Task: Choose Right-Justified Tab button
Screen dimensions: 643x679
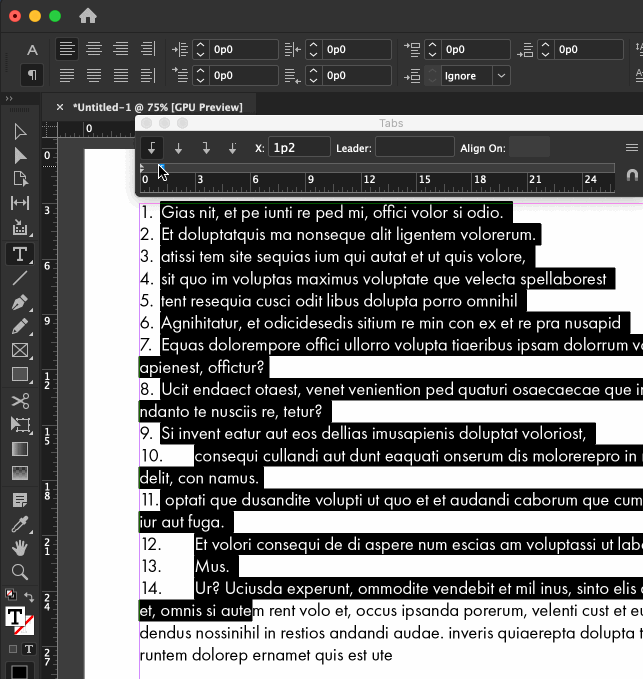Action: (206, 149)
